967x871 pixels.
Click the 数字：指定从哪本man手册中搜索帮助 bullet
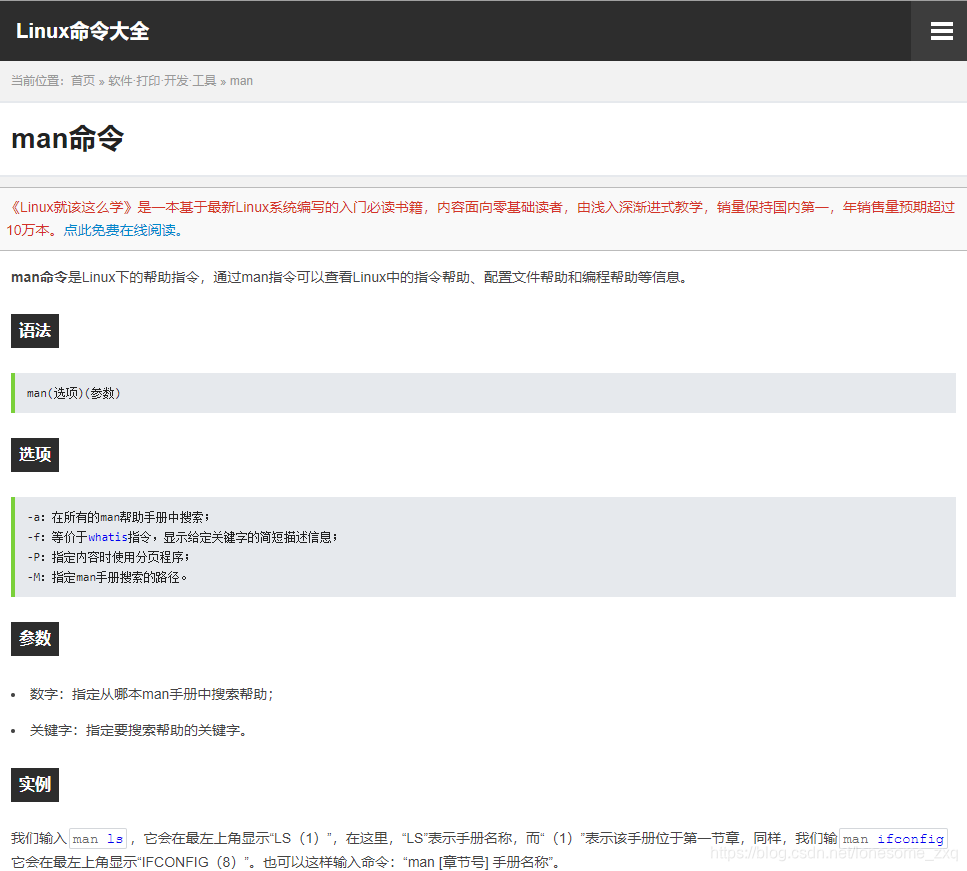(151, 694)
